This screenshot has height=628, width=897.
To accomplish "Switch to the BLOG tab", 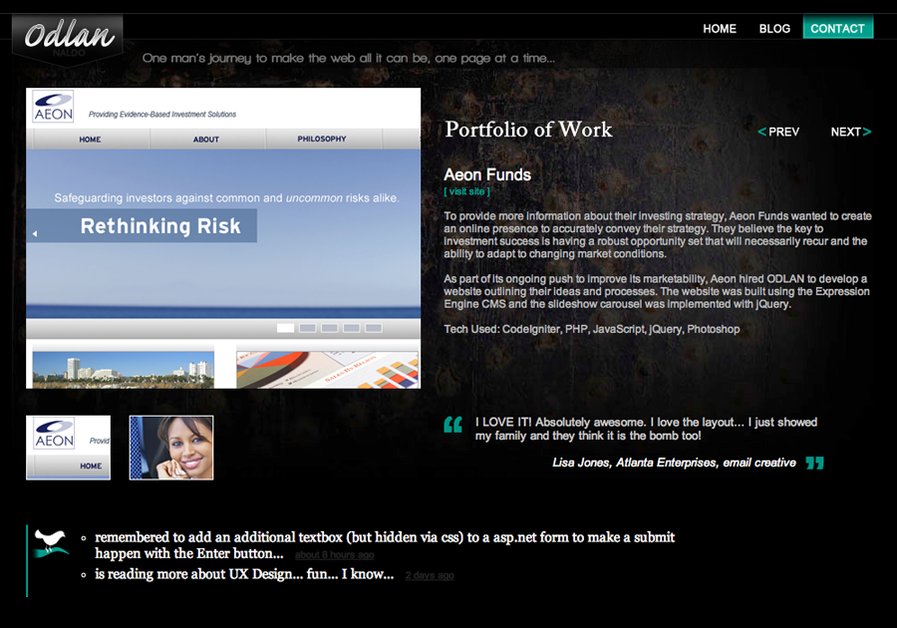I will (x=774, y=28).
